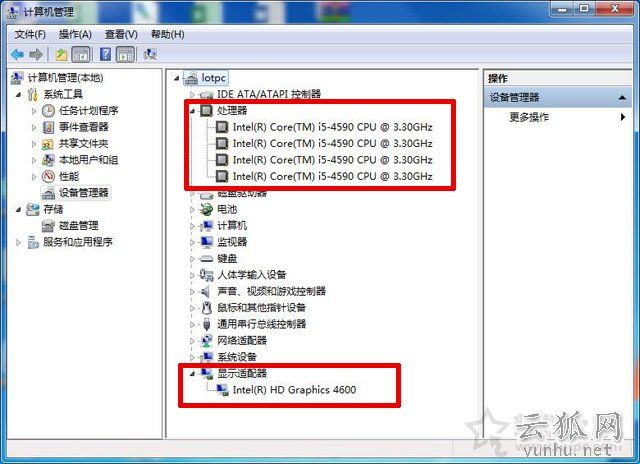Select 磁盘管理 under 存储
640x464 pixels.
(78, 226)
